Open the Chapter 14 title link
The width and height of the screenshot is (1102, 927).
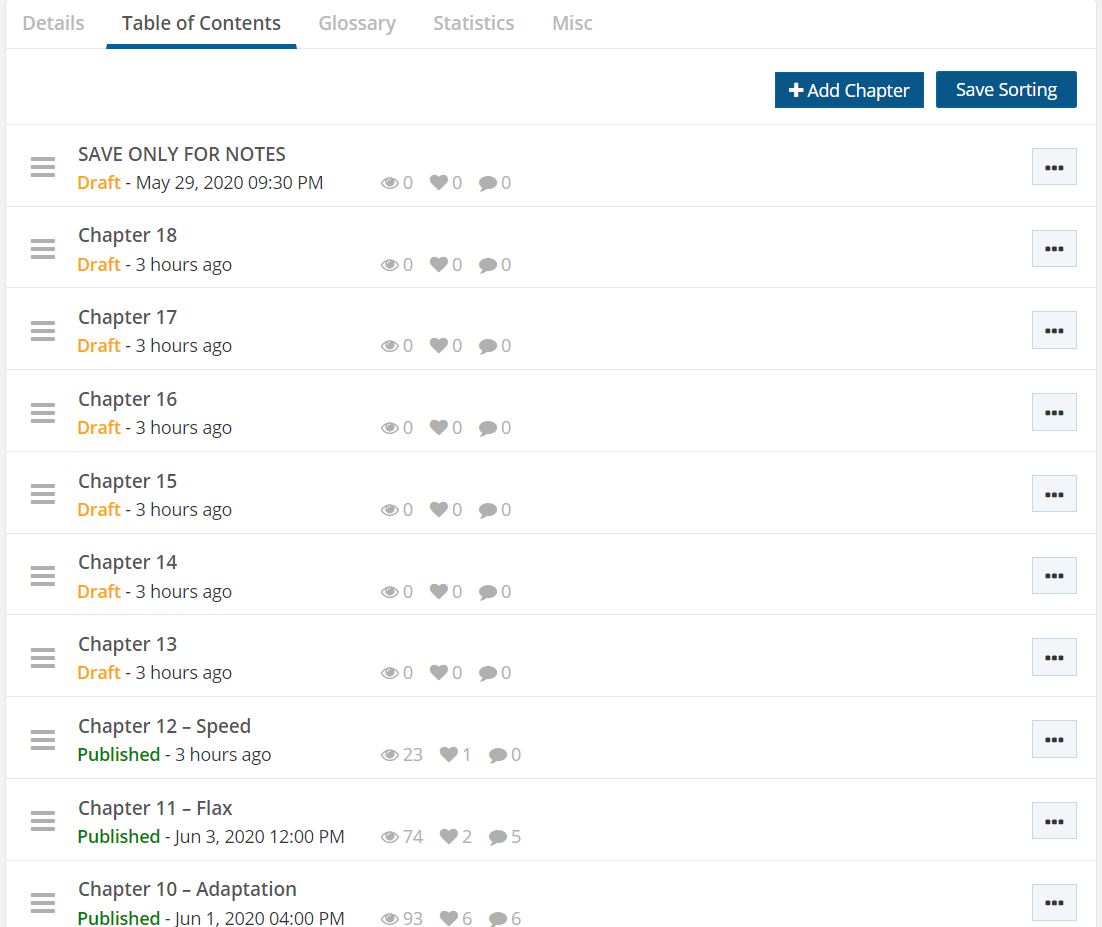(x=128, y=563)
